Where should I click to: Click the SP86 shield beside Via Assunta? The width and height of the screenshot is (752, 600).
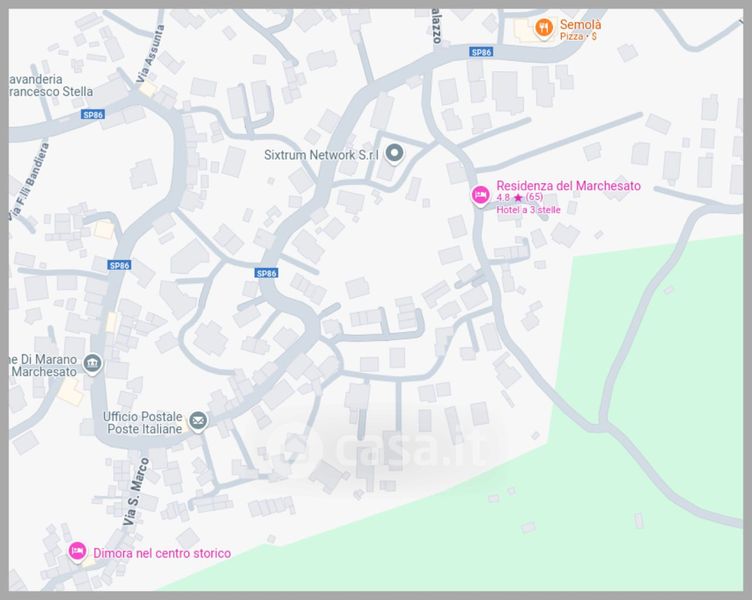pyautogui.click(x=93, y=115)
